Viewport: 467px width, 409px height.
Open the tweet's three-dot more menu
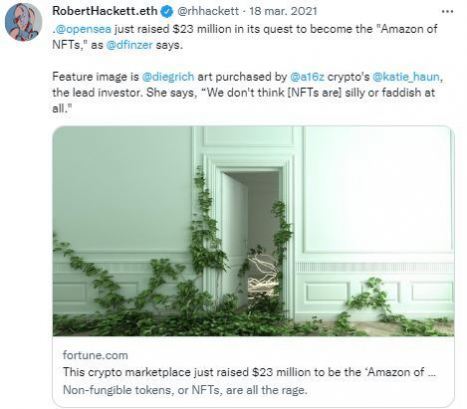pyautogui.click(x=447, y=12)
